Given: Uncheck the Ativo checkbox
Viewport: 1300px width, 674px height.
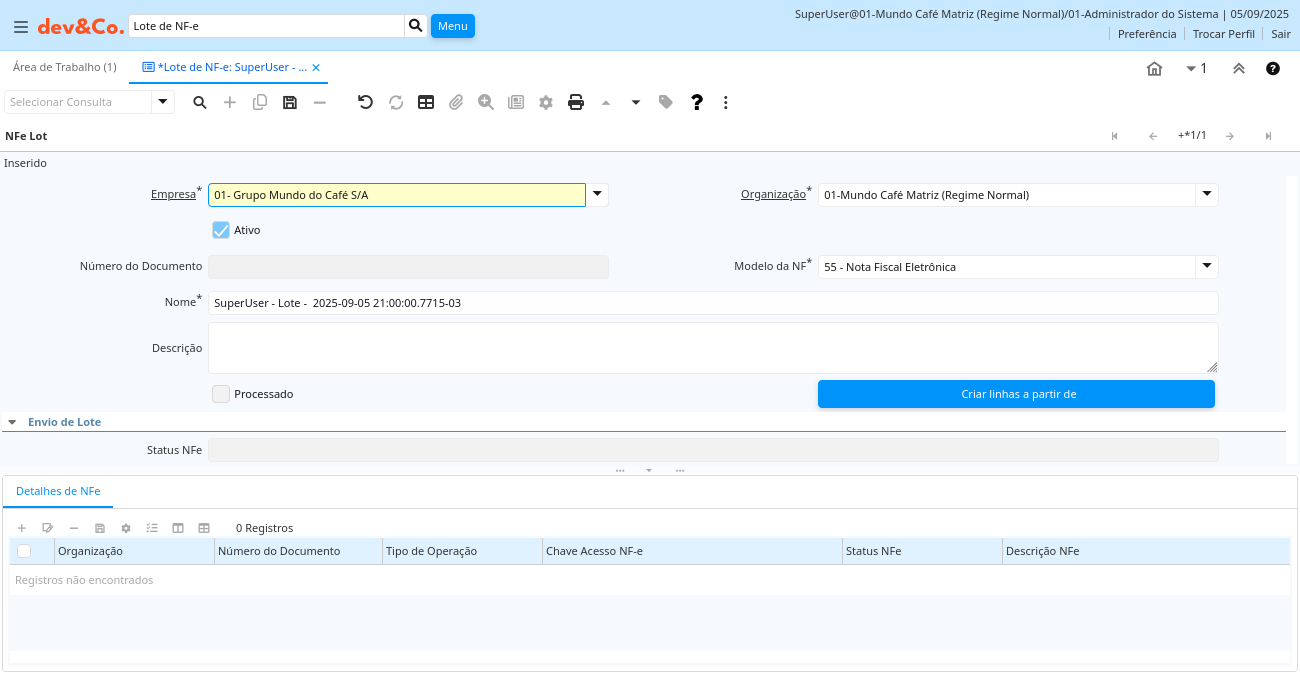Looking at the screenshot, I should coord(221,230).
